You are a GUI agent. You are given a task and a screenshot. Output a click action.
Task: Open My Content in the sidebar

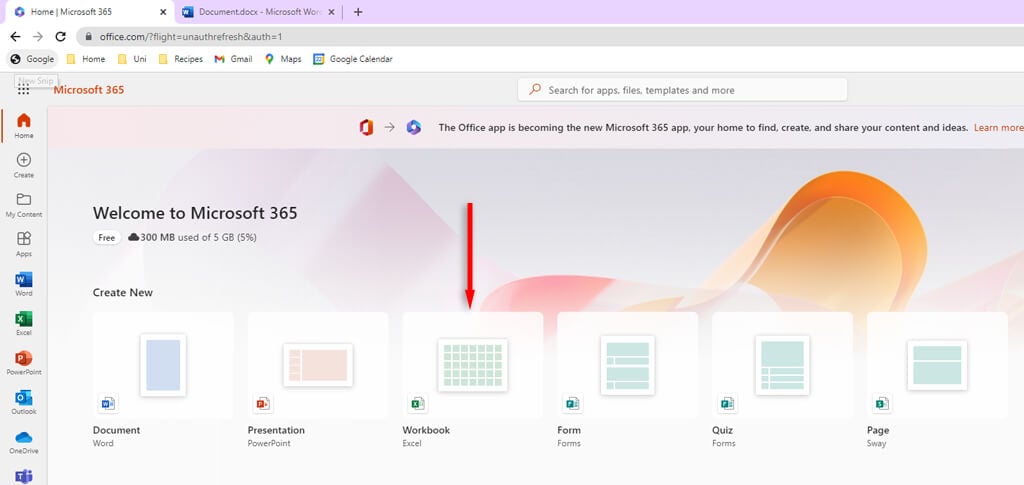24,204
